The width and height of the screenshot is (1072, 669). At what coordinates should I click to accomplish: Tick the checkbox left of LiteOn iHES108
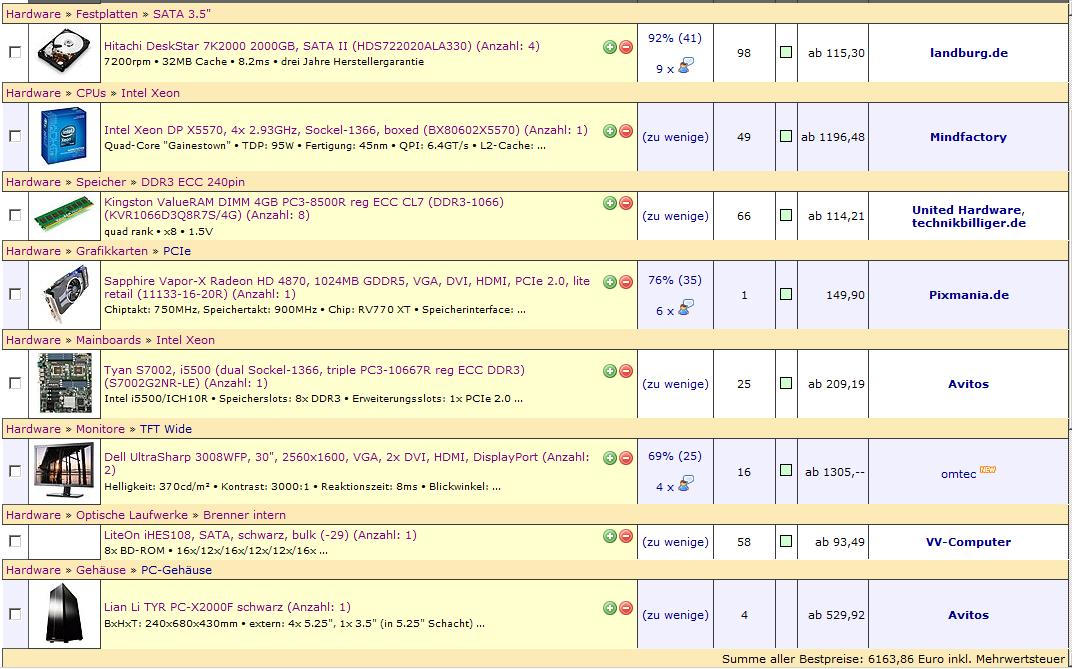coord(14,541)
